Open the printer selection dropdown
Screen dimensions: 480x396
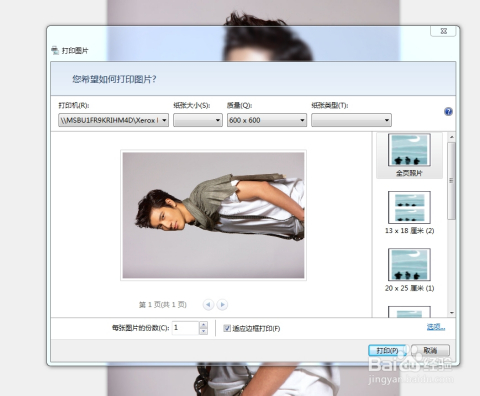113,120
